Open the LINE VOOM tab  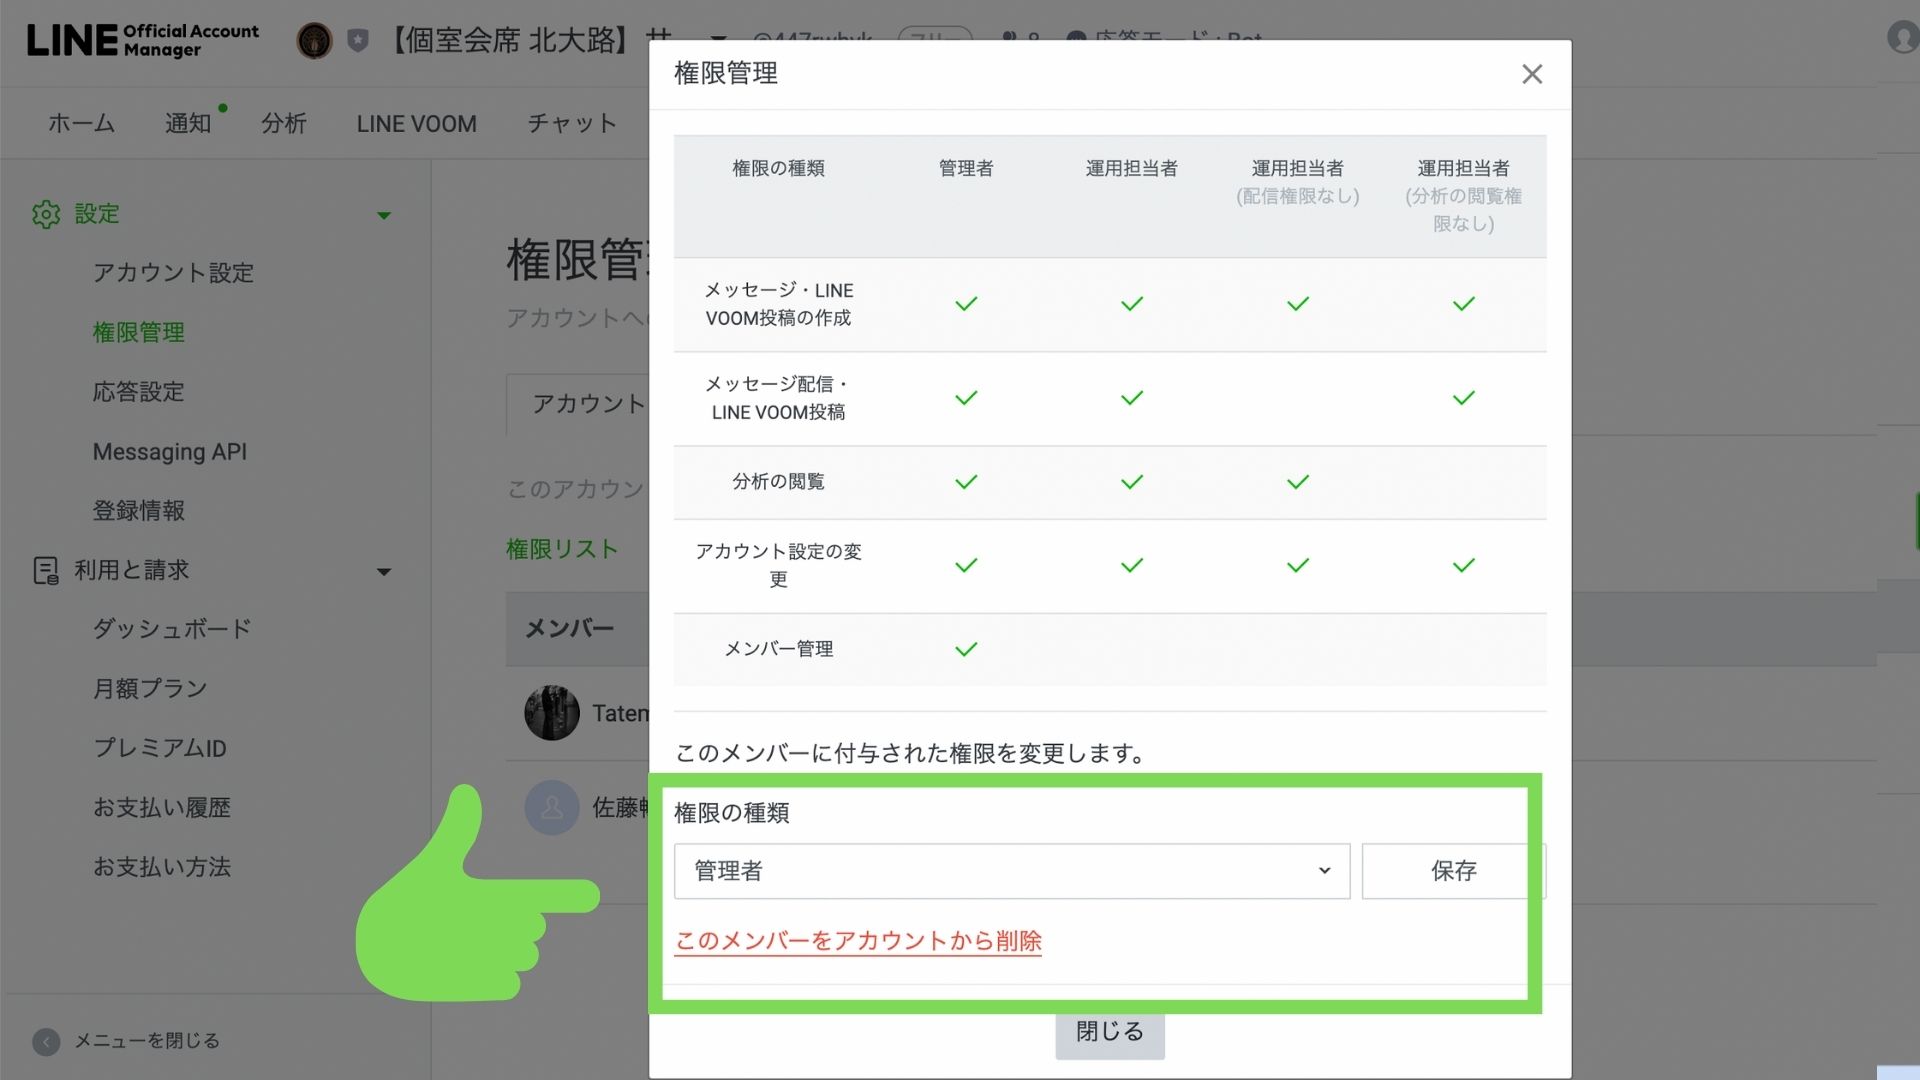(x=416, y=123)
